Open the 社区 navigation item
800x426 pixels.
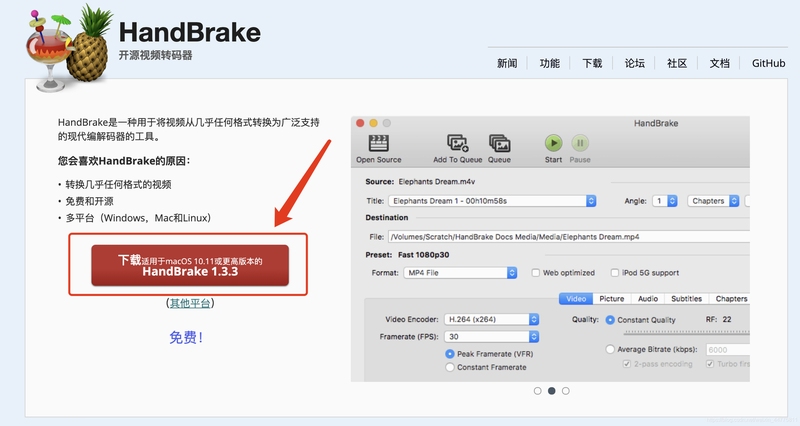coord(677,63)
